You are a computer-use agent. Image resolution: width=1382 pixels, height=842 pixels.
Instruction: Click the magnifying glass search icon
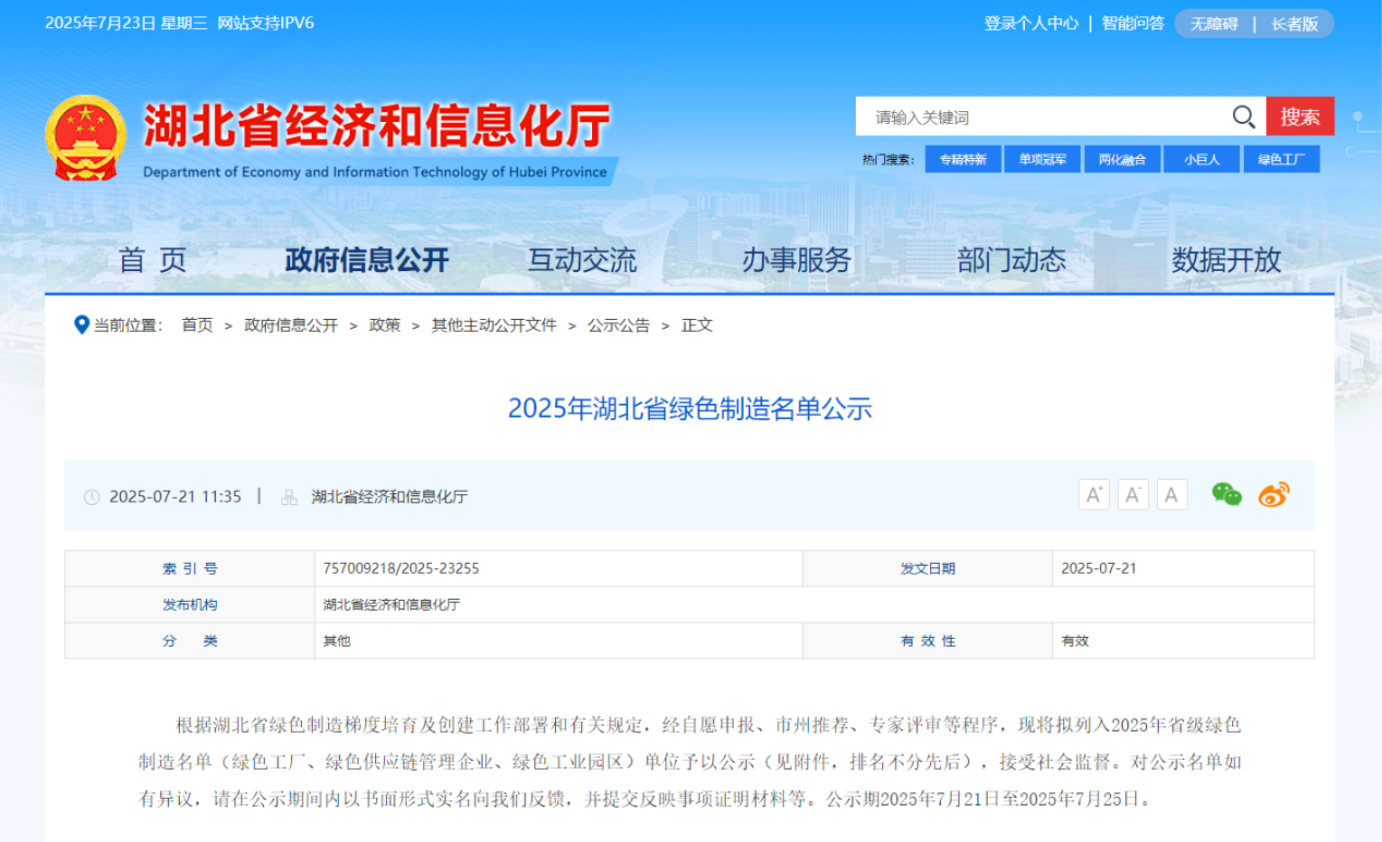click(1243, 117)
